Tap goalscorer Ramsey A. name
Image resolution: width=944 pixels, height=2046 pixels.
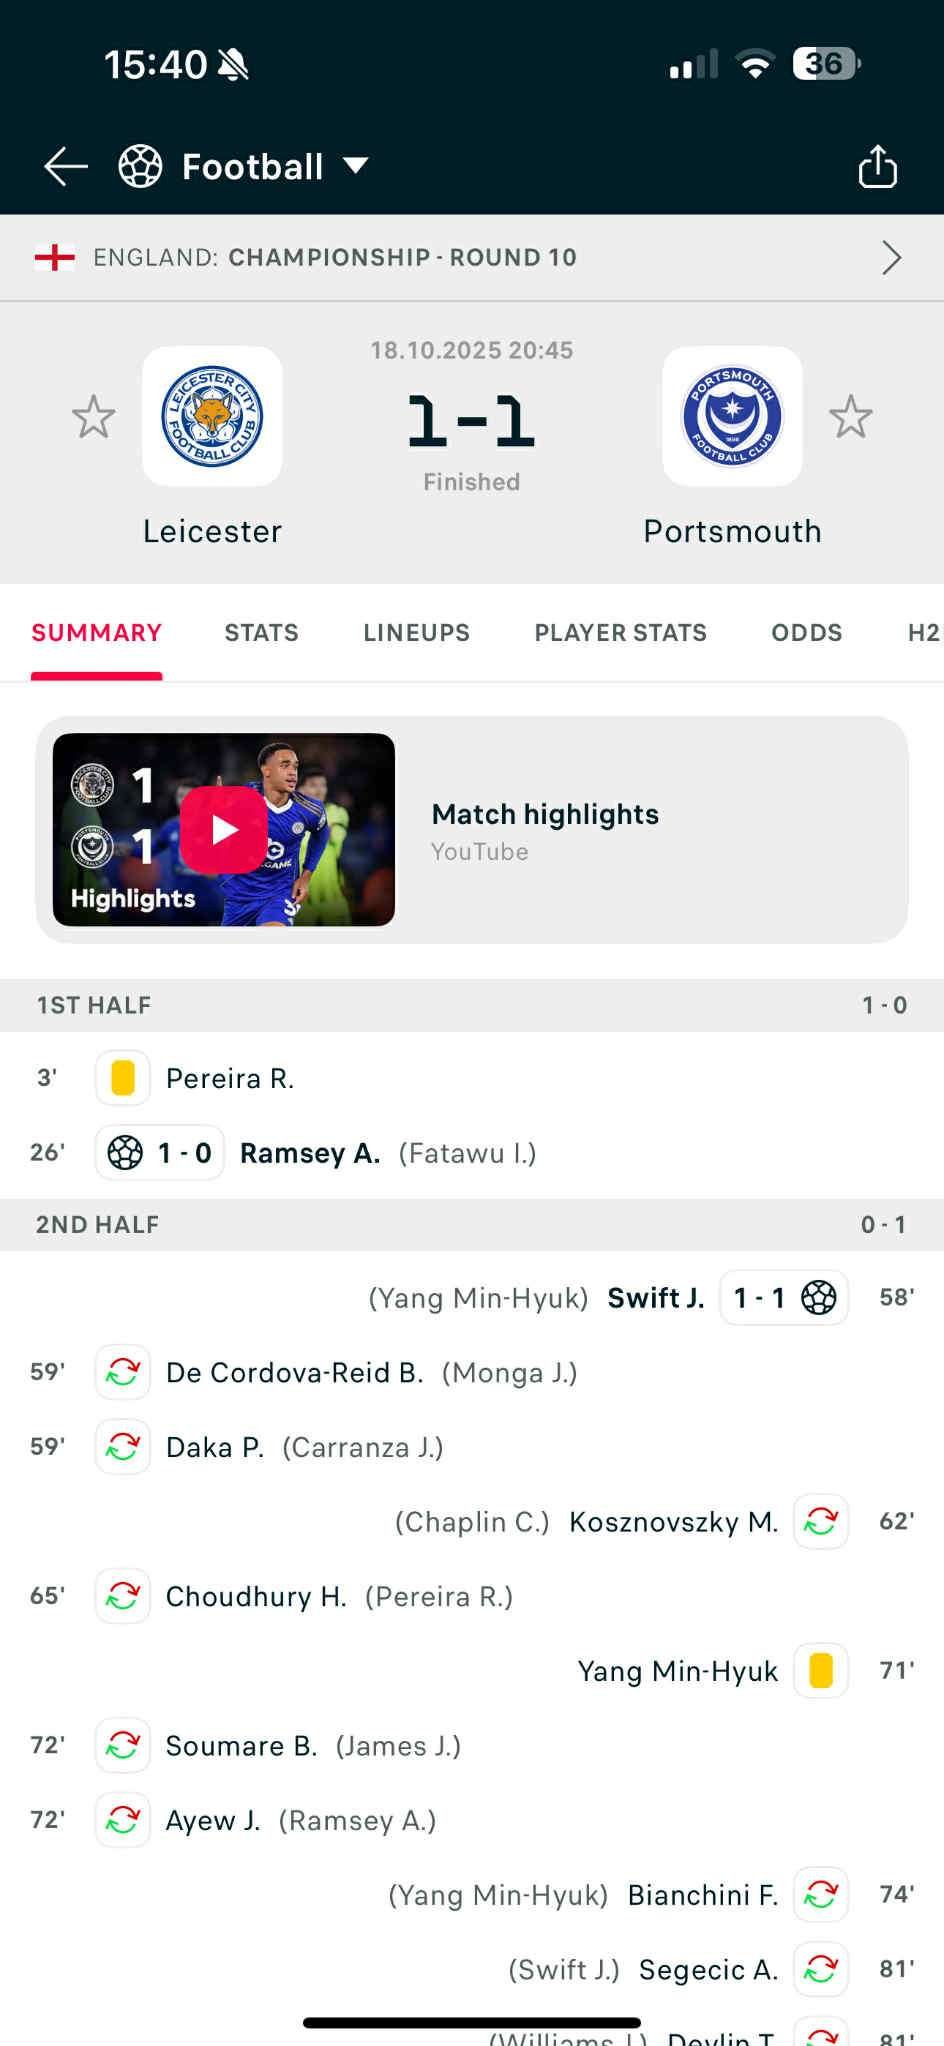point(310,1154)
